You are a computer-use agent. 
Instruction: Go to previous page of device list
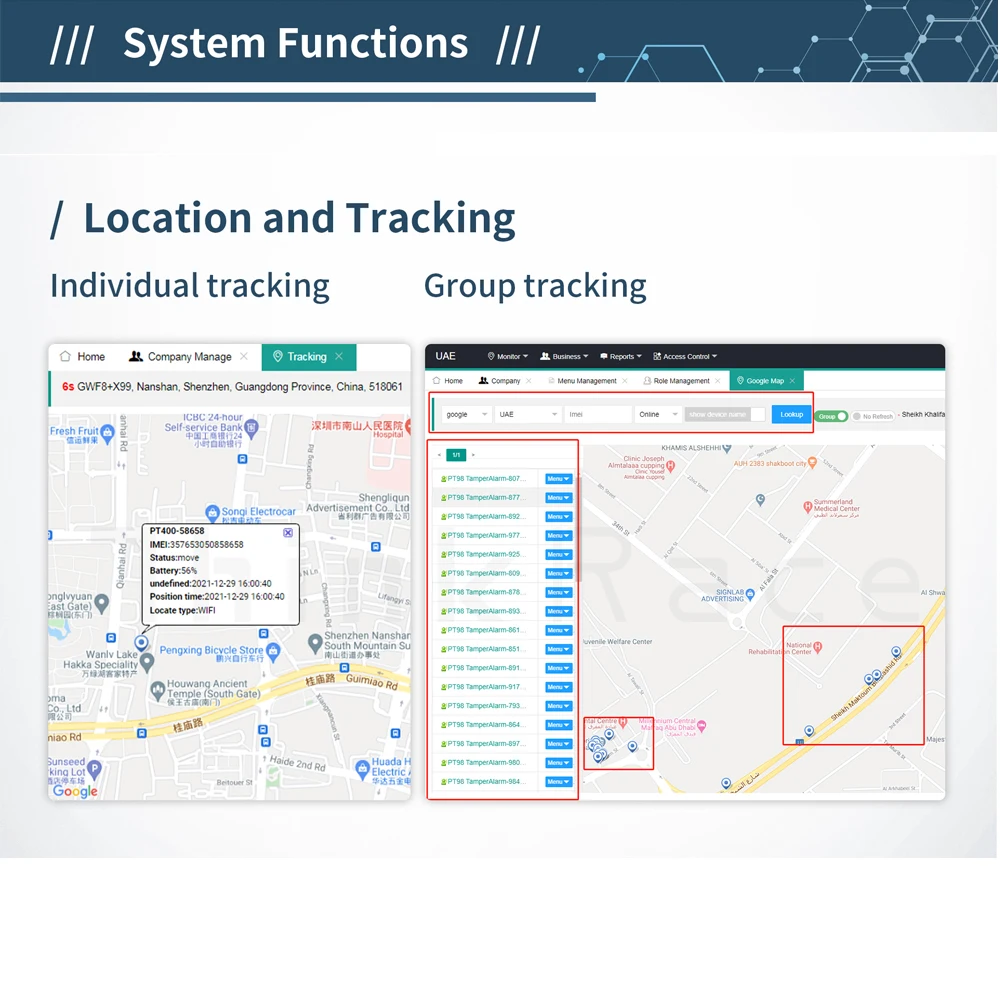pos(439,455)
